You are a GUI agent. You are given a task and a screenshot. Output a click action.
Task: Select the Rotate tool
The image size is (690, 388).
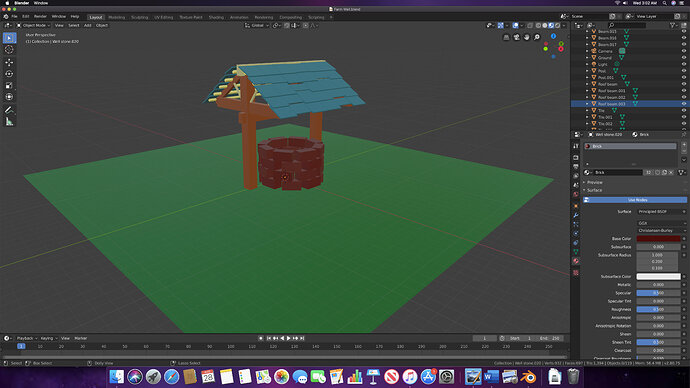click(9, 73)
